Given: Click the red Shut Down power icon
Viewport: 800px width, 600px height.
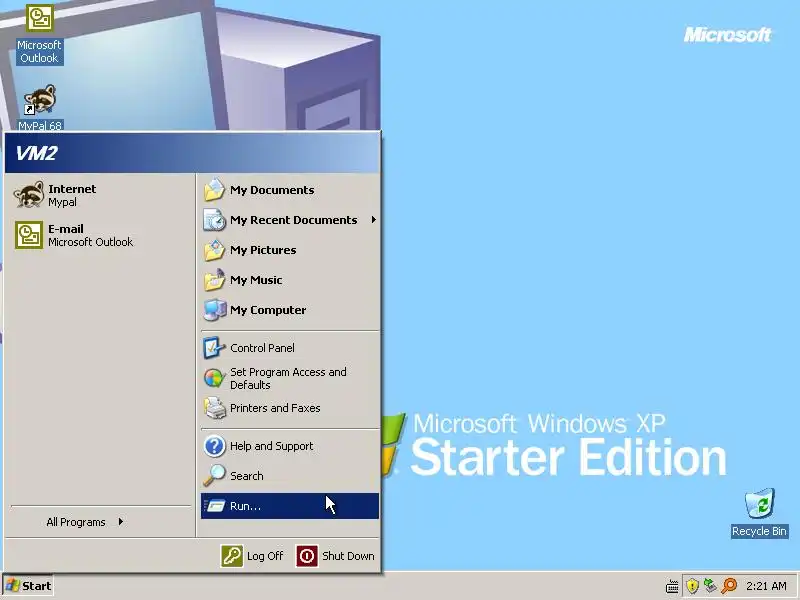Looking at the screenshot, I should pos(307,556).
